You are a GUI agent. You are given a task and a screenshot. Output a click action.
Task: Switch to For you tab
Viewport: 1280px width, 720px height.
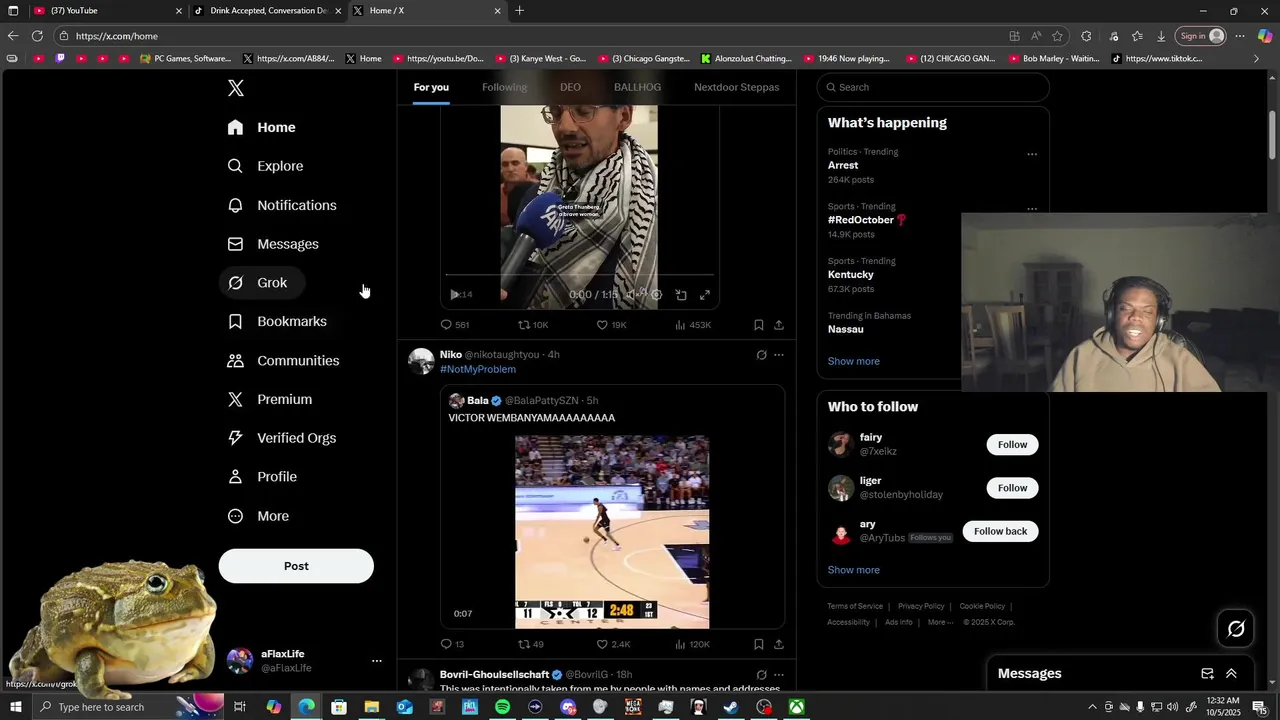click(x=431, y=87)
